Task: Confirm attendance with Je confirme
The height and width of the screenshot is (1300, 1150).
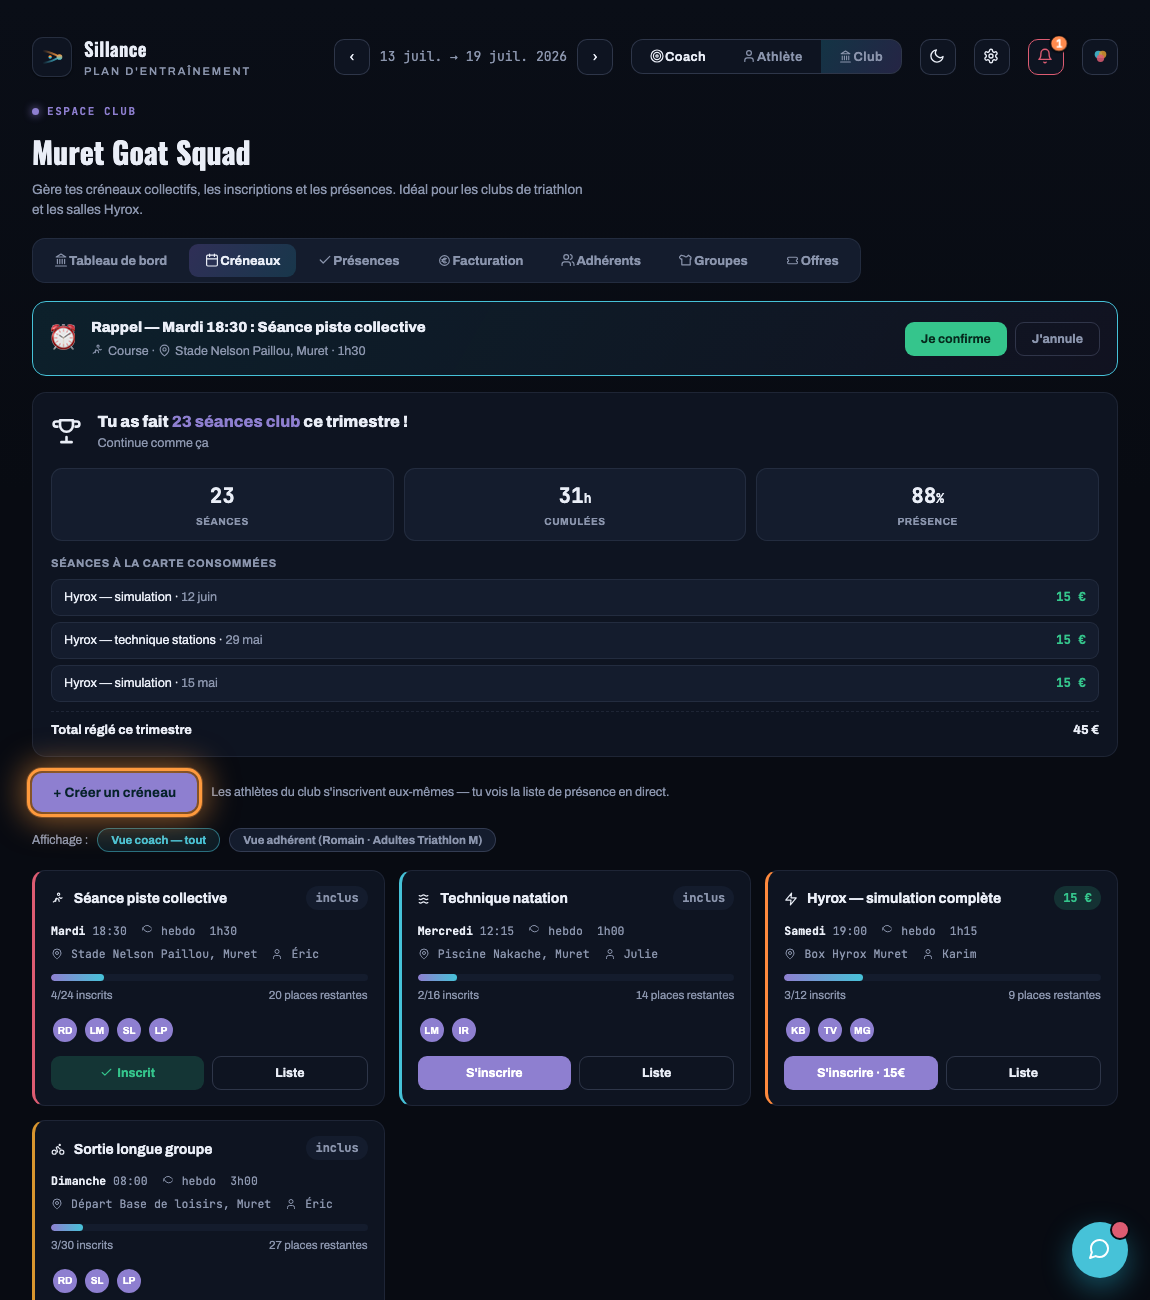Action: (x=955, y=339)
